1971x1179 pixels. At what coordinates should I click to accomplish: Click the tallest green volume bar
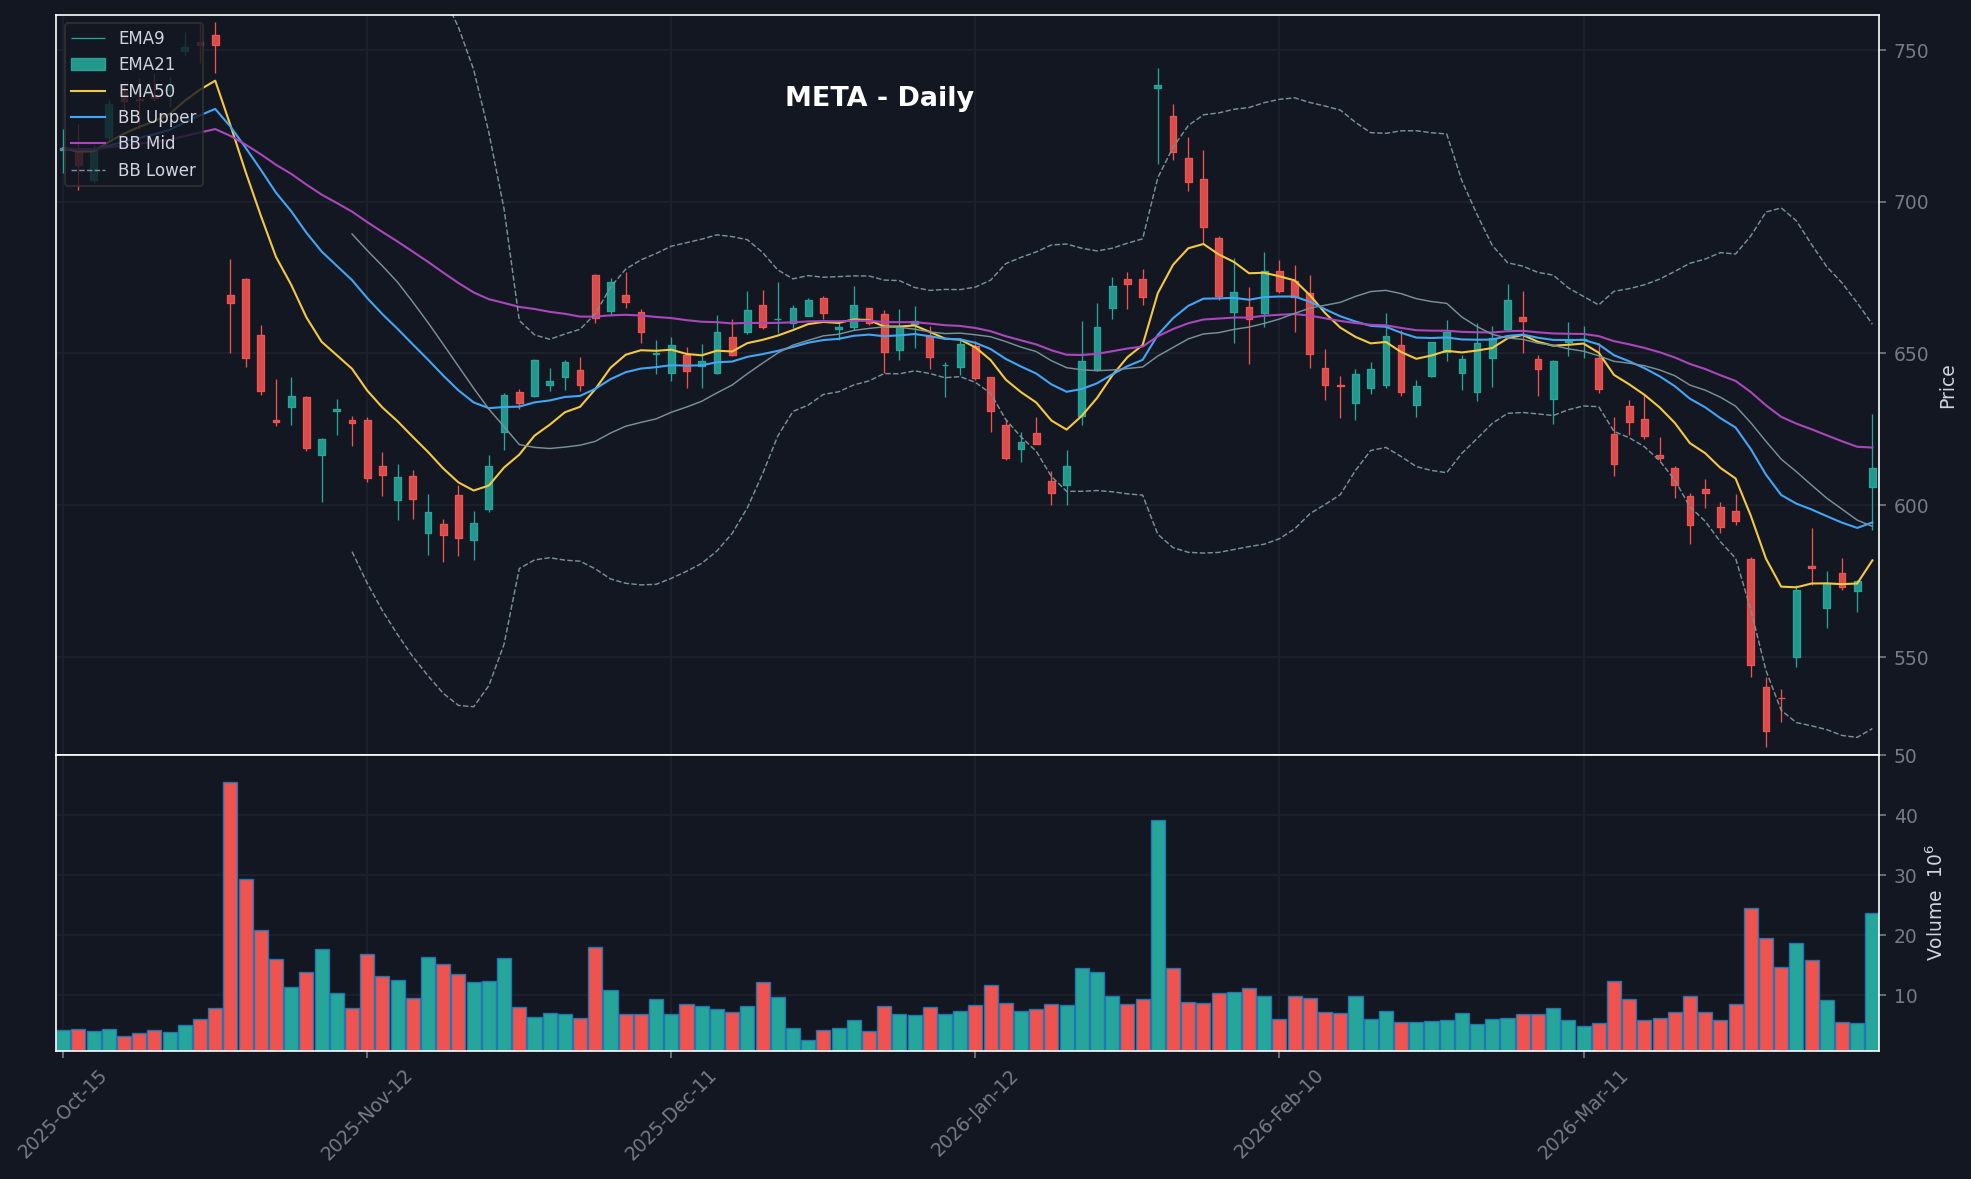click(1158, 934)
